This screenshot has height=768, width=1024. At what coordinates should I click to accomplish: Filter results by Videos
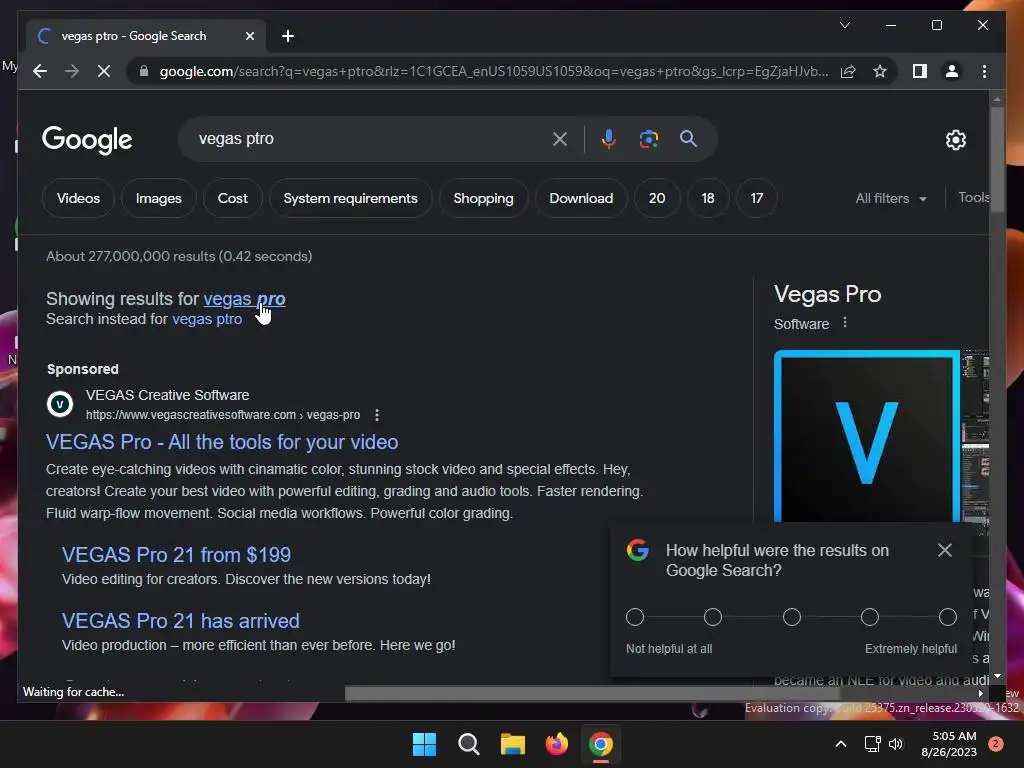78,199
